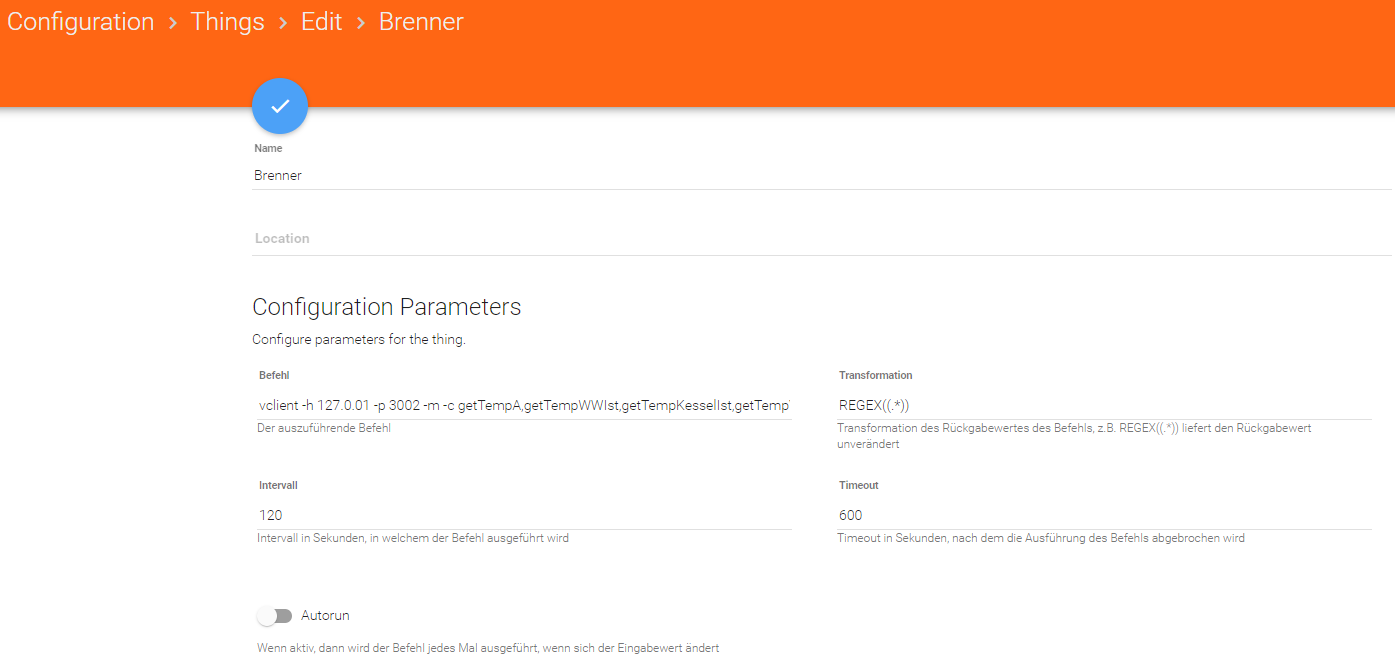Go to Configuration in the breadcrumb
The width and height of the screenshot is (1395, 669).
point(81,22)
